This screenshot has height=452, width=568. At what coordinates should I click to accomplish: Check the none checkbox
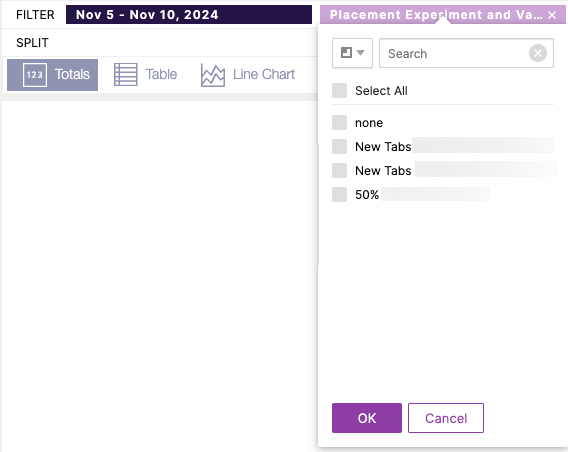click(x=339, y=122)
